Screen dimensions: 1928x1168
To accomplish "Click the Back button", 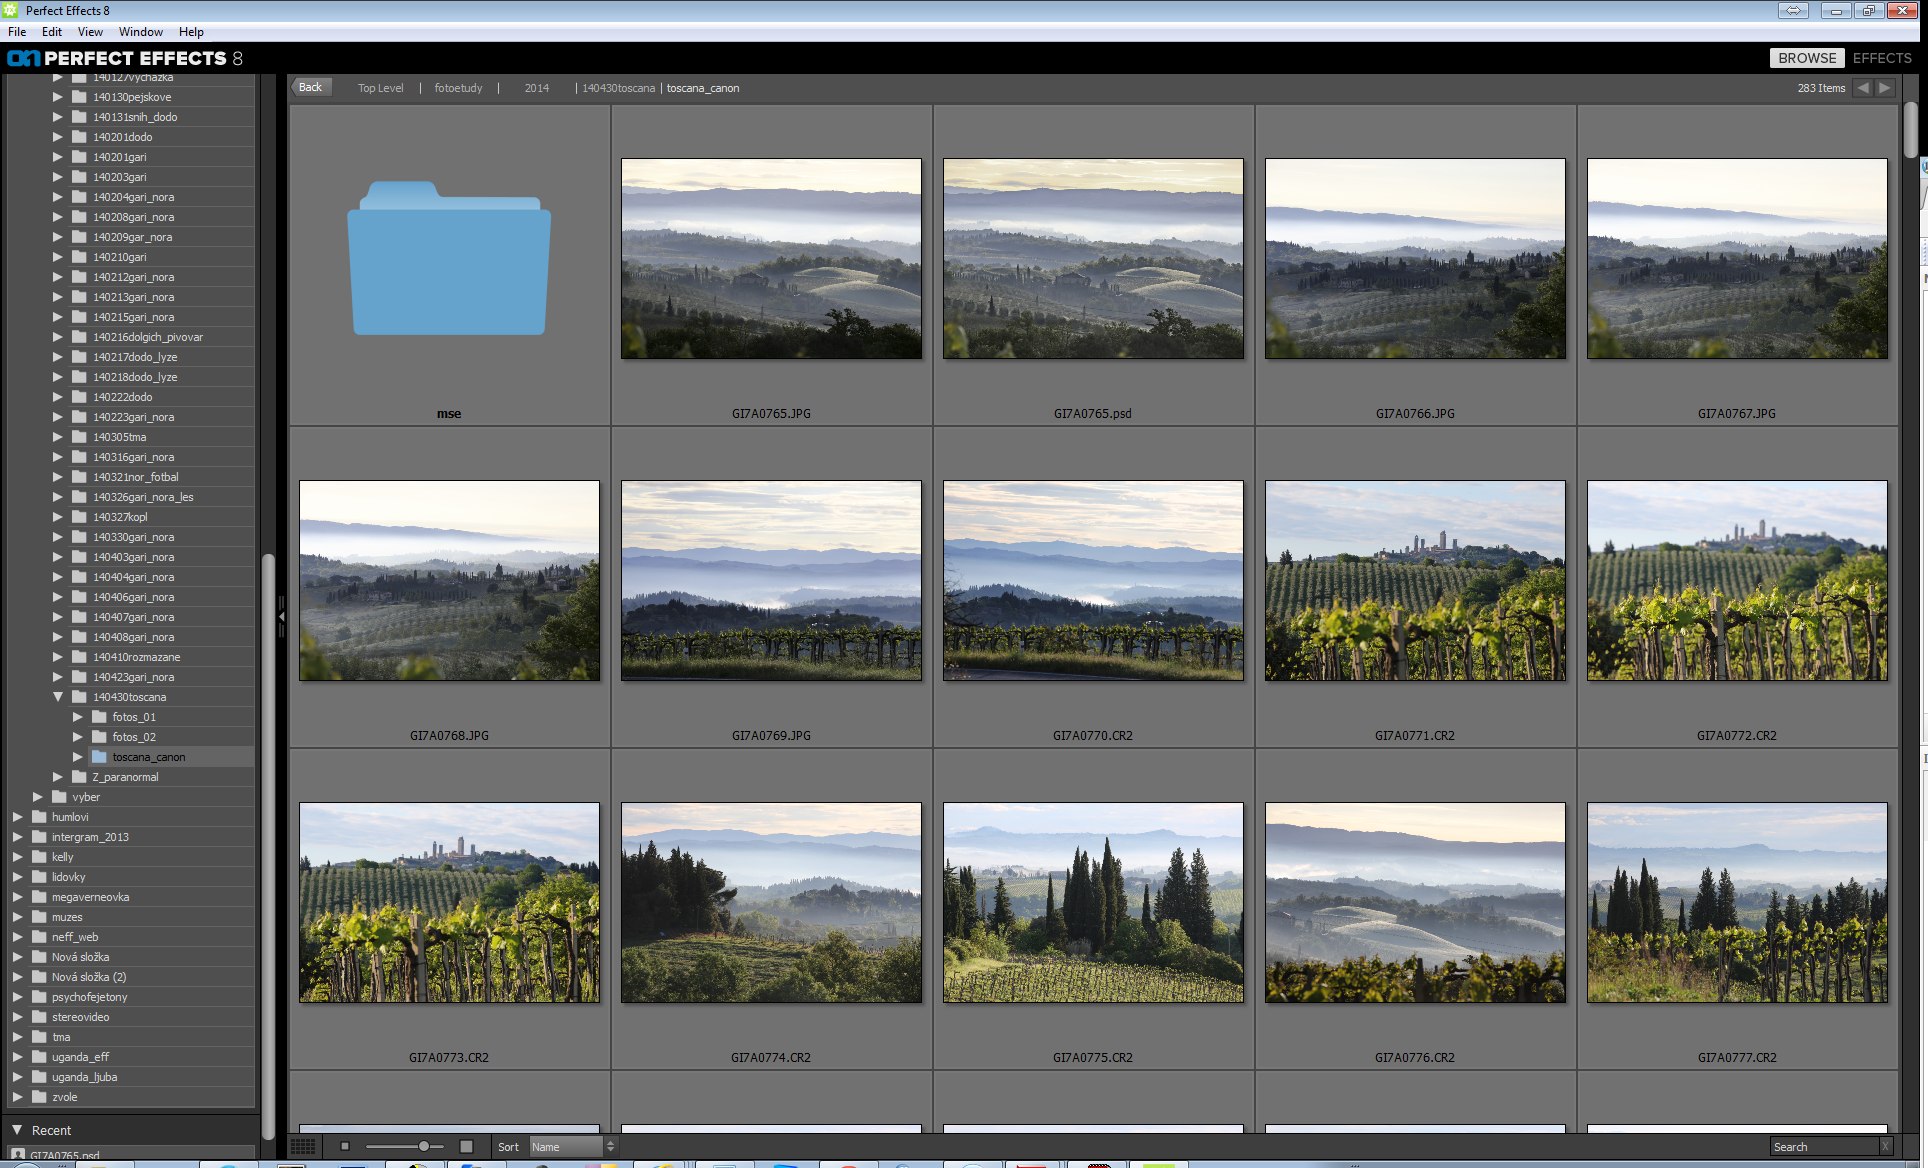I will click(x=311, y=88).
